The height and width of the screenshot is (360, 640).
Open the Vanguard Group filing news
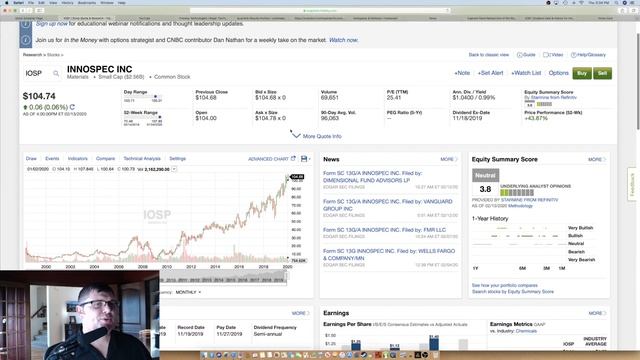pyautogui.click(x=388, y=205)
